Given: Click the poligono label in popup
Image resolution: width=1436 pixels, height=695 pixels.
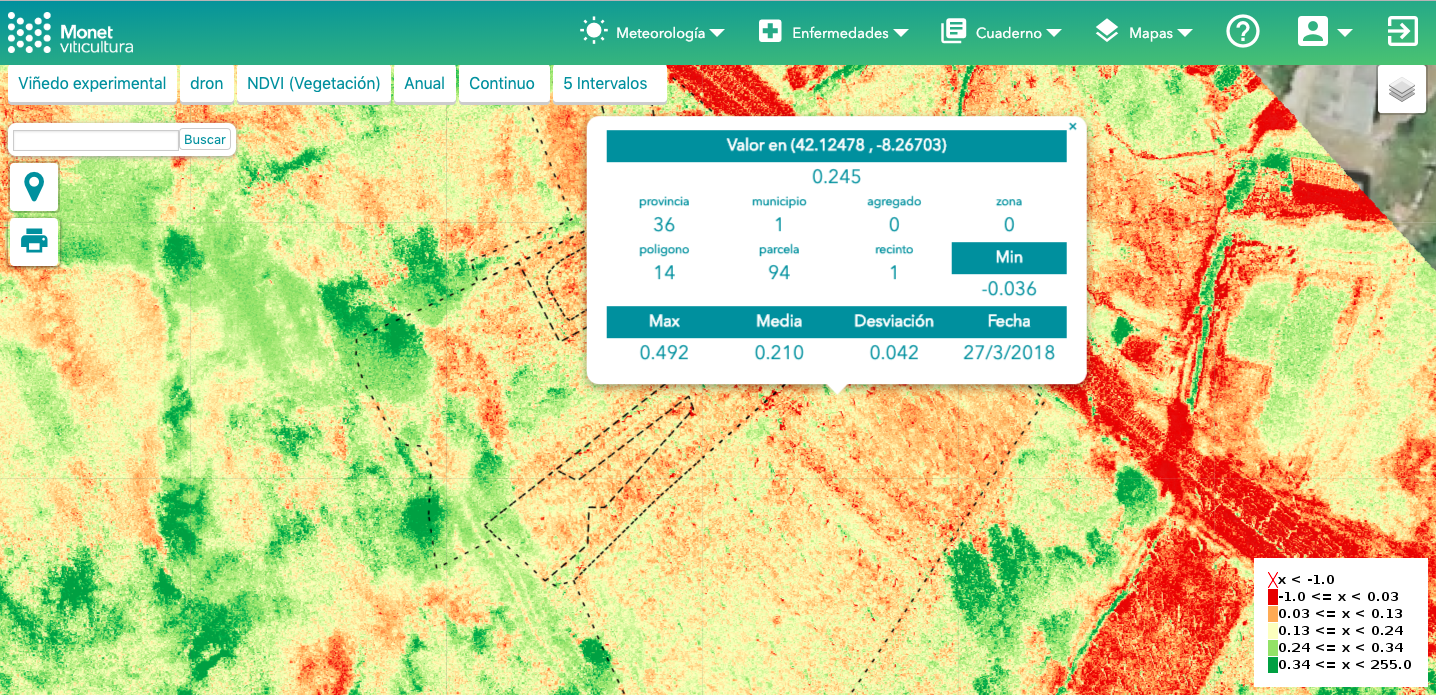Looking at the screenshot, I should coord(664,250).
